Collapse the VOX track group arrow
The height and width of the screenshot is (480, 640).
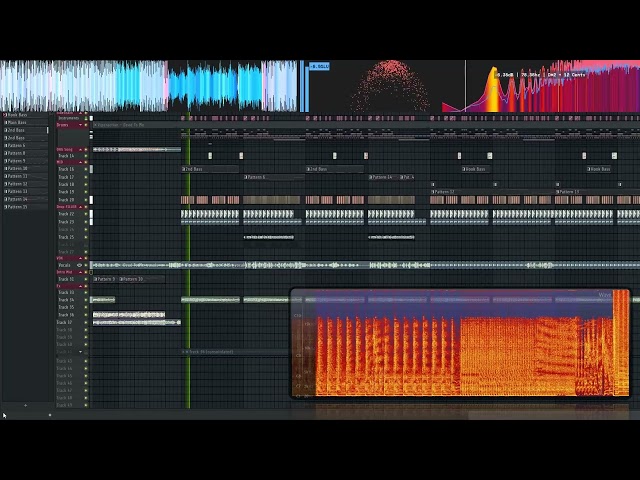[x=80, y=258]
